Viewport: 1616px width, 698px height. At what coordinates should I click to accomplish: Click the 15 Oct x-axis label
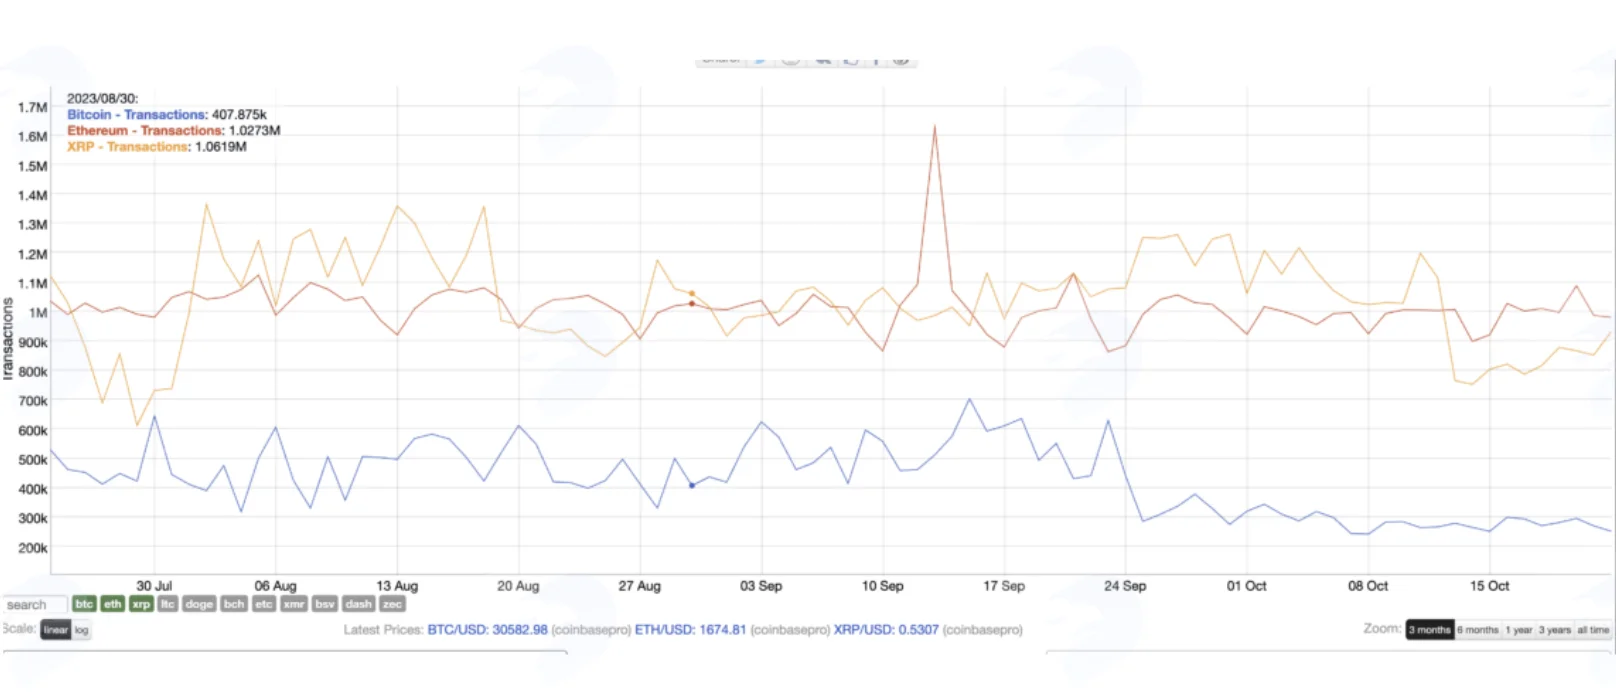pos(1489,586)
